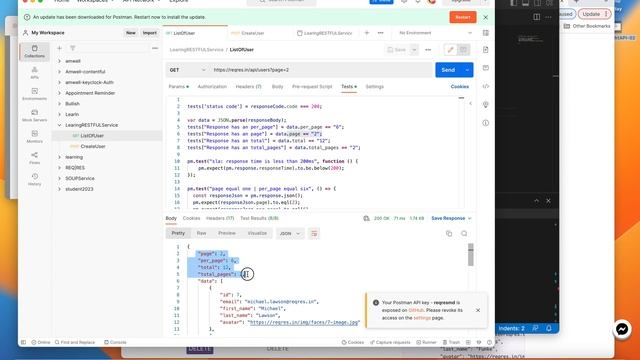Collapse the LearingRESTFULService collection
This screenshot has height=360, width=640.
(x=60, y=125)
